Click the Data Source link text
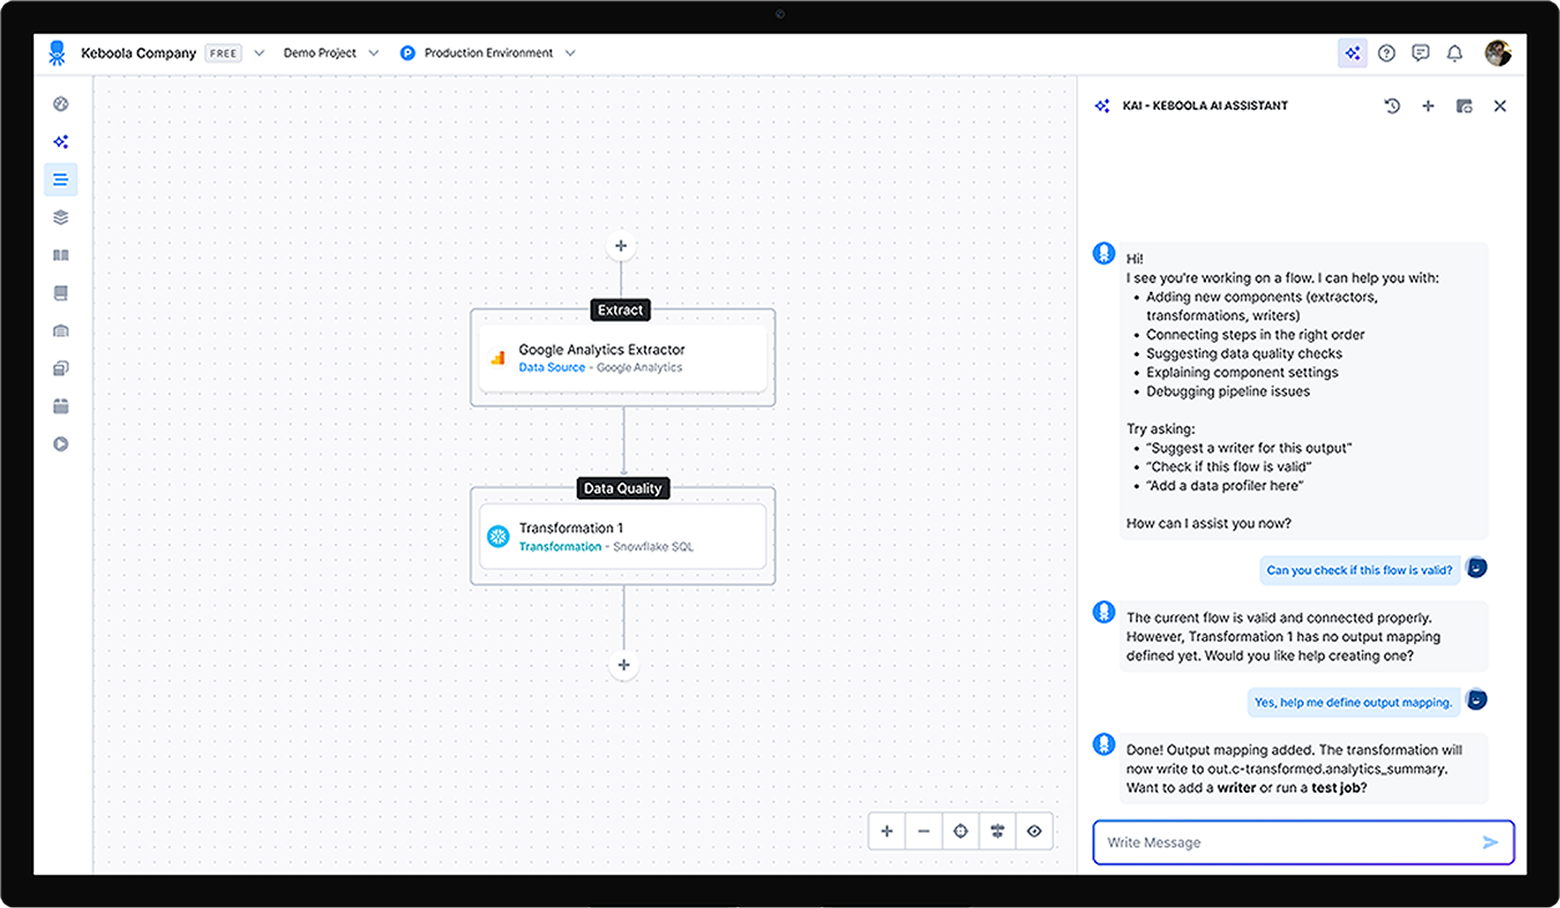The width and height of the screenshot is (1560, 908). 552,367
